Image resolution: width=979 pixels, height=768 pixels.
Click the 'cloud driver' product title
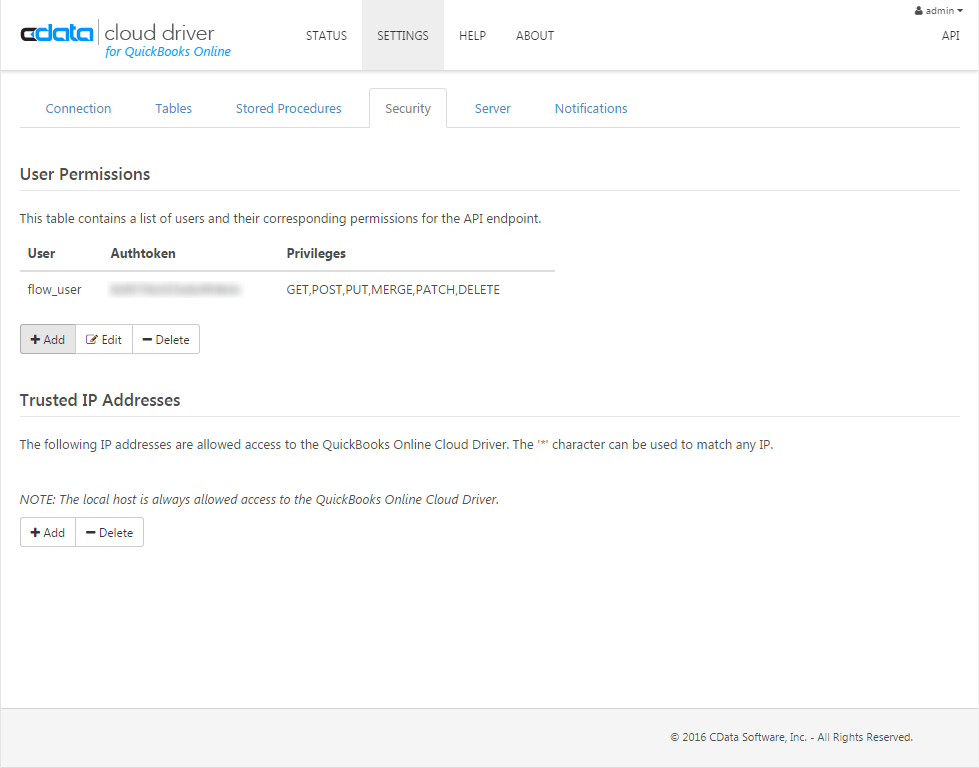coord(159,32)
